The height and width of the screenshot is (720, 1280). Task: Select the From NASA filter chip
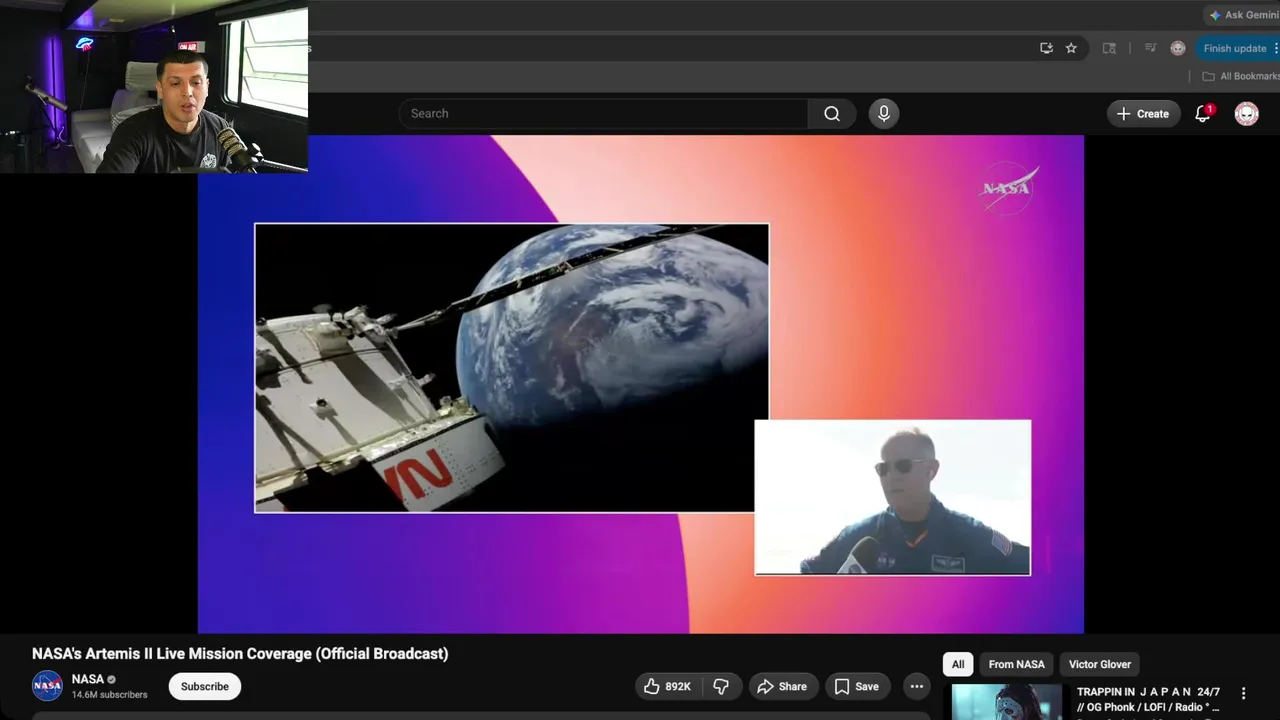1016,664
